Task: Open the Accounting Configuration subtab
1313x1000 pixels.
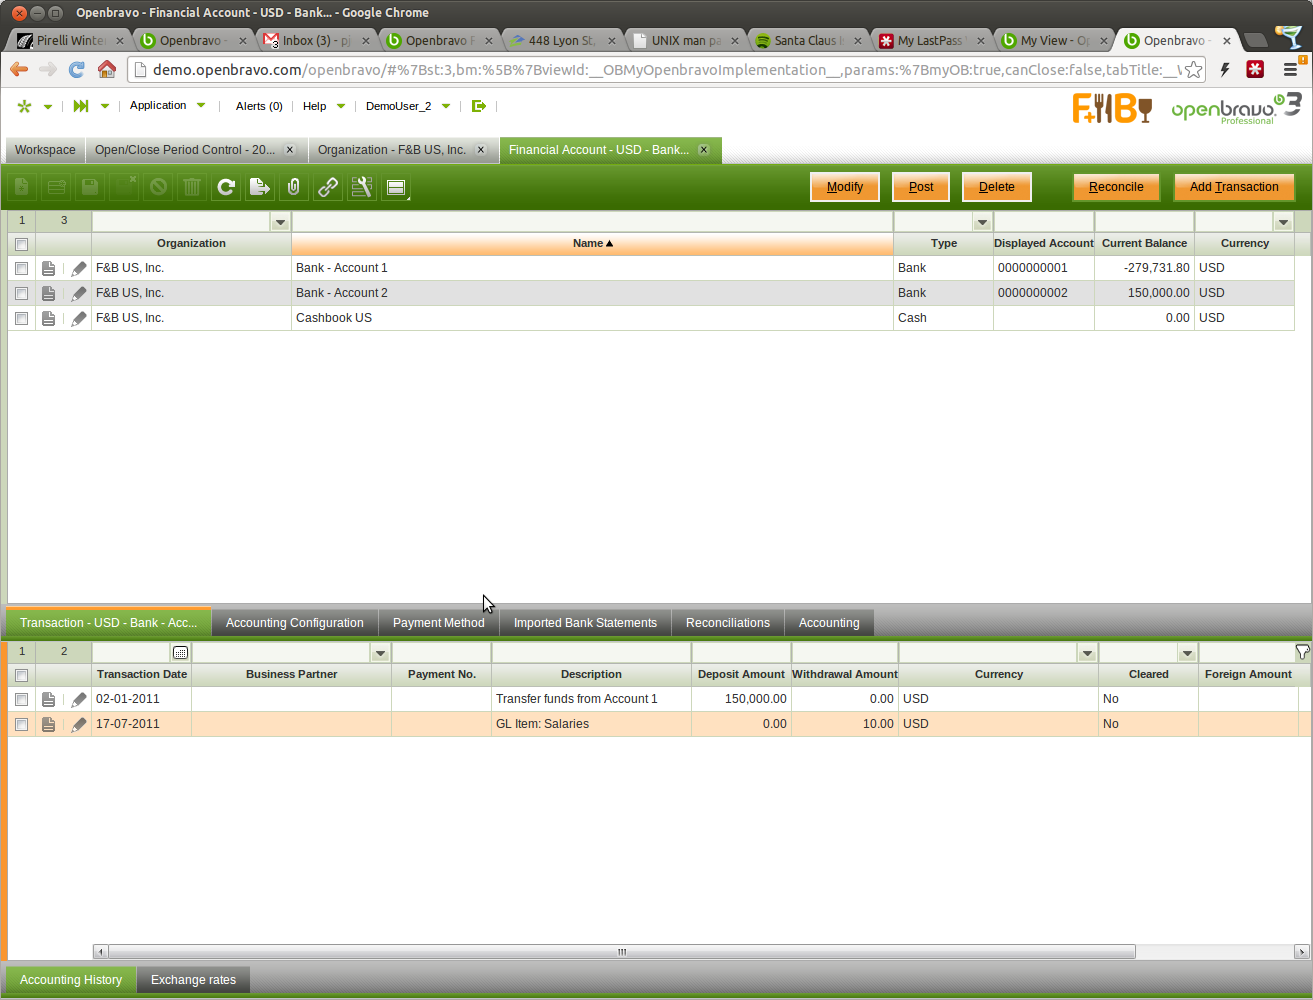Action: click(x=295, y=623)
